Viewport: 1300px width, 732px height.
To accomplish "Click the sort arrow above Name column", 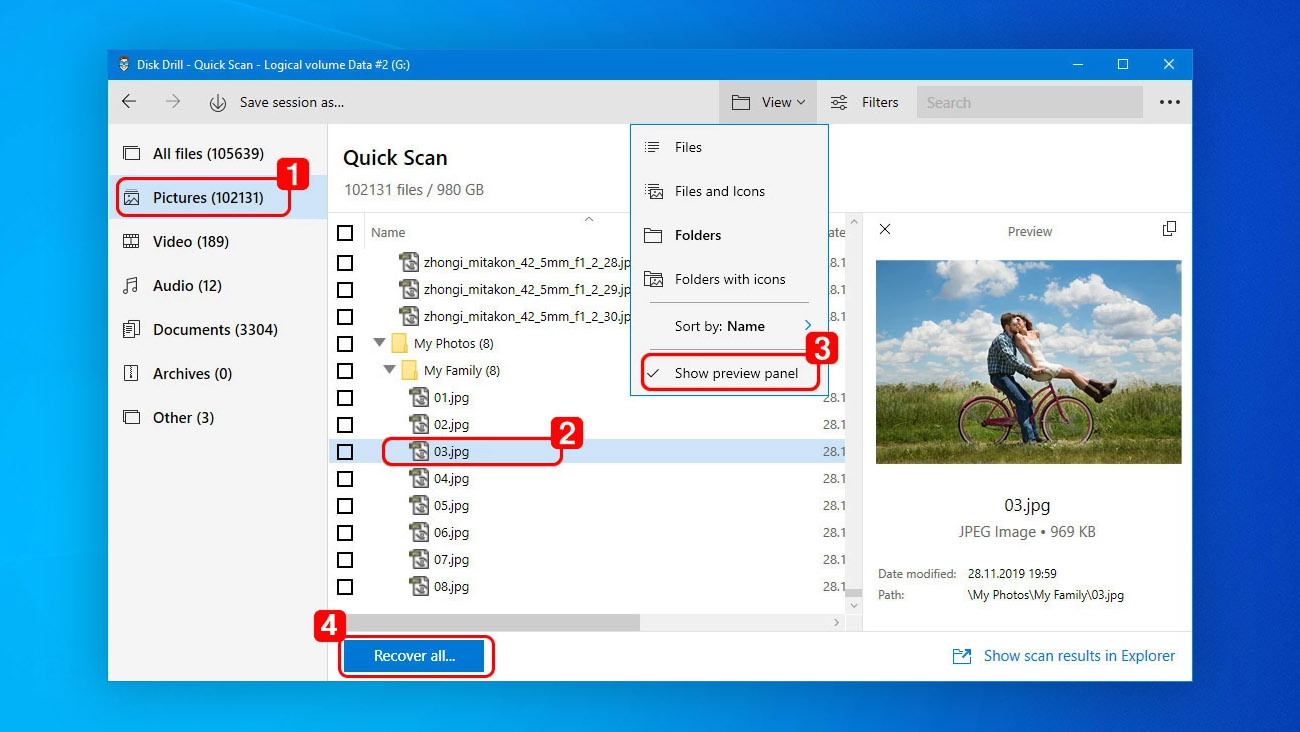I will [x=589, y=219].
